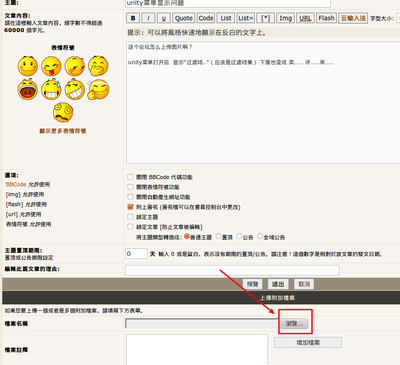Insert the smiling face emoticon
The height and width of the screenshot is (365, 400).
(28, 66)
